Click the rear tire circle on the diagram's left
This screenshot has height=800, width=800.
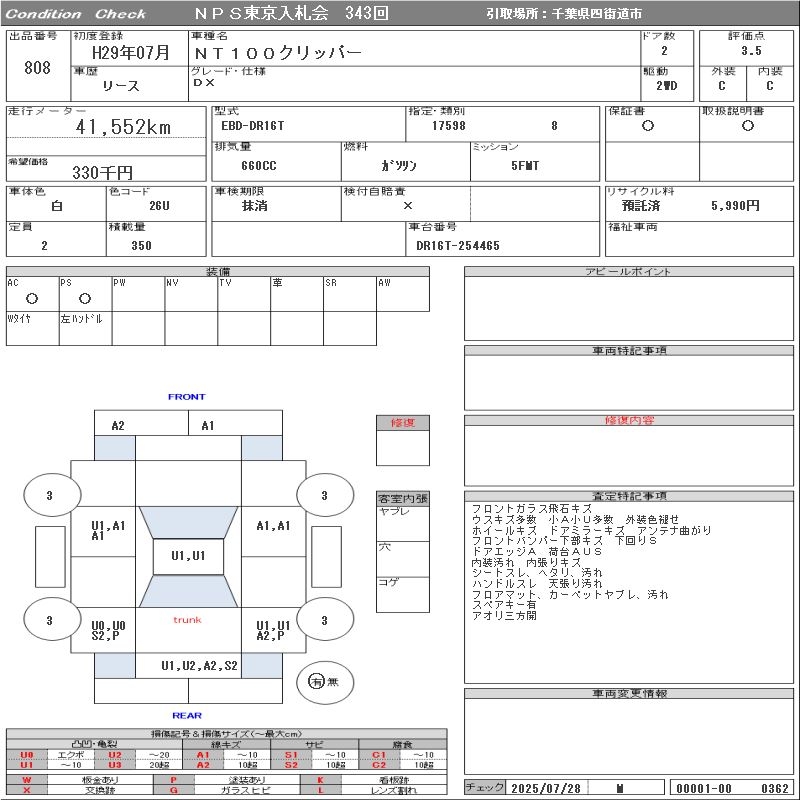tap(49, 620)
